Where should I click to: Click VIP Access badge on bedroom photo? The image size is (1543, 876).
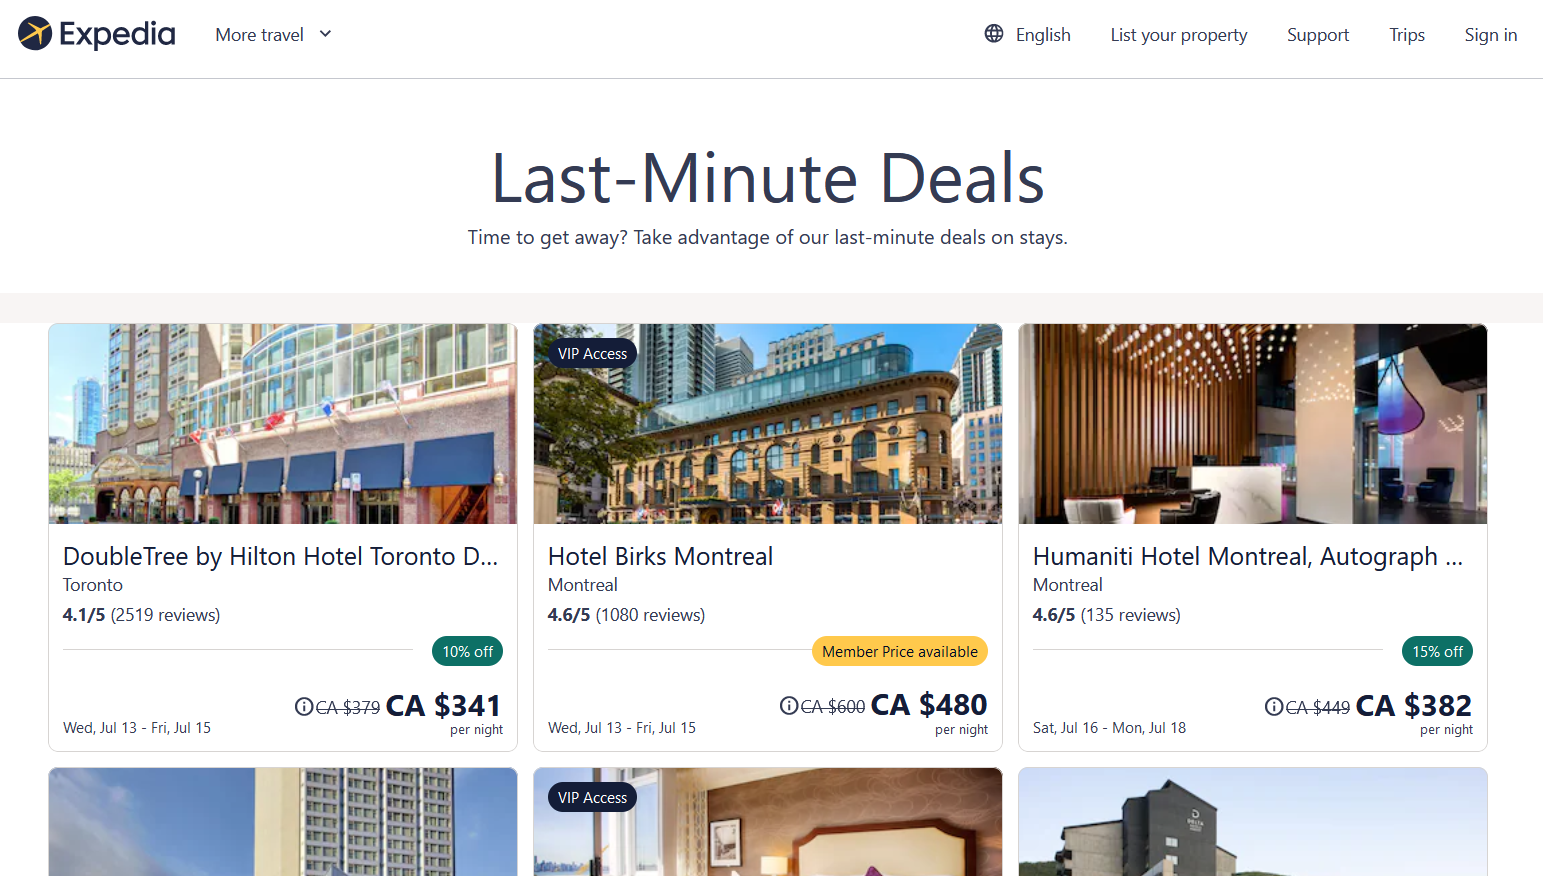click(x=593, y=797)
